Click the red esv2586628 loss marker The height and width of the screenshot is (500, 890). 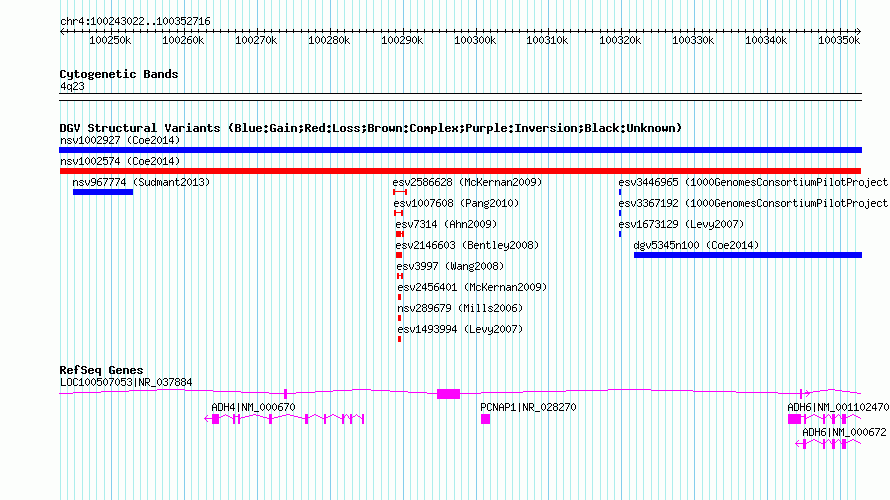point(400,192)
